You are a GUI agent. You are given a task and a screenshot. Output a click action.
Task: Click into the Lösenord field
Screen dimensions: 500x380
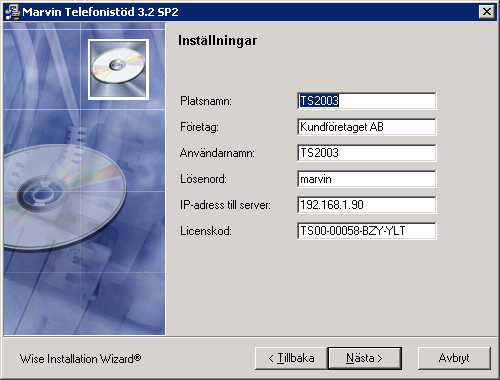pos(366,179)
